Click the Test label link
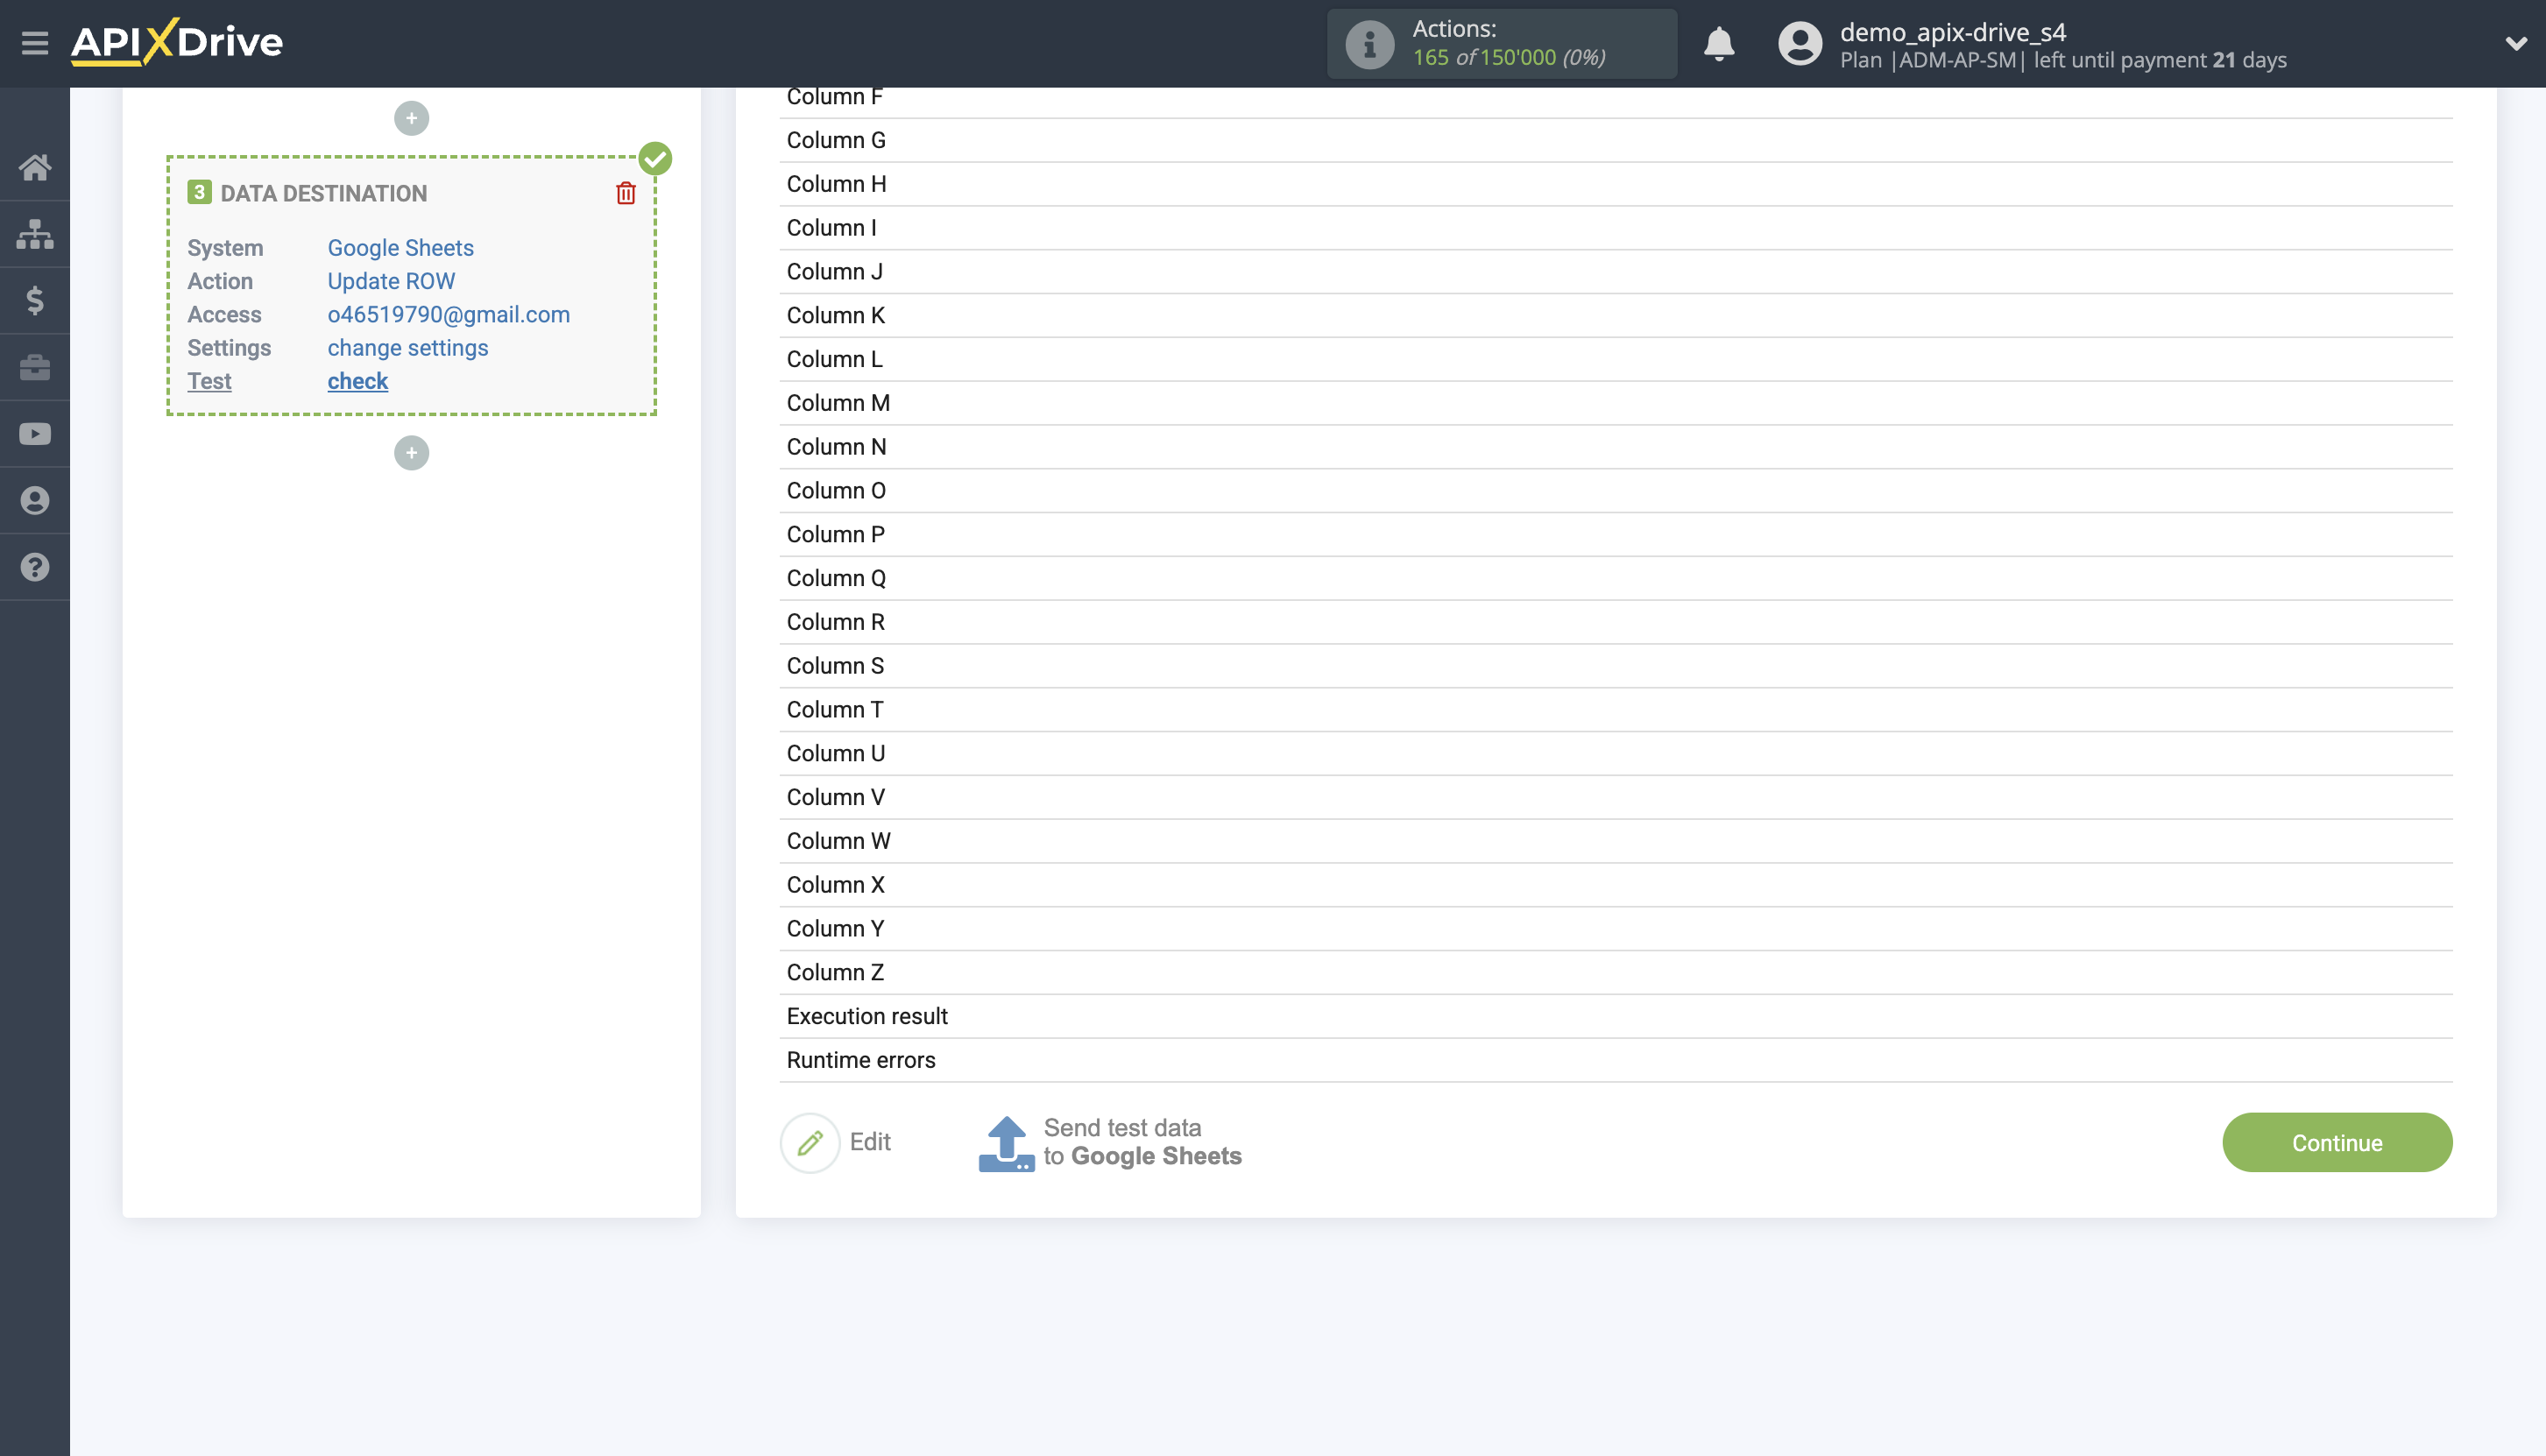 [x=209, y=381]
